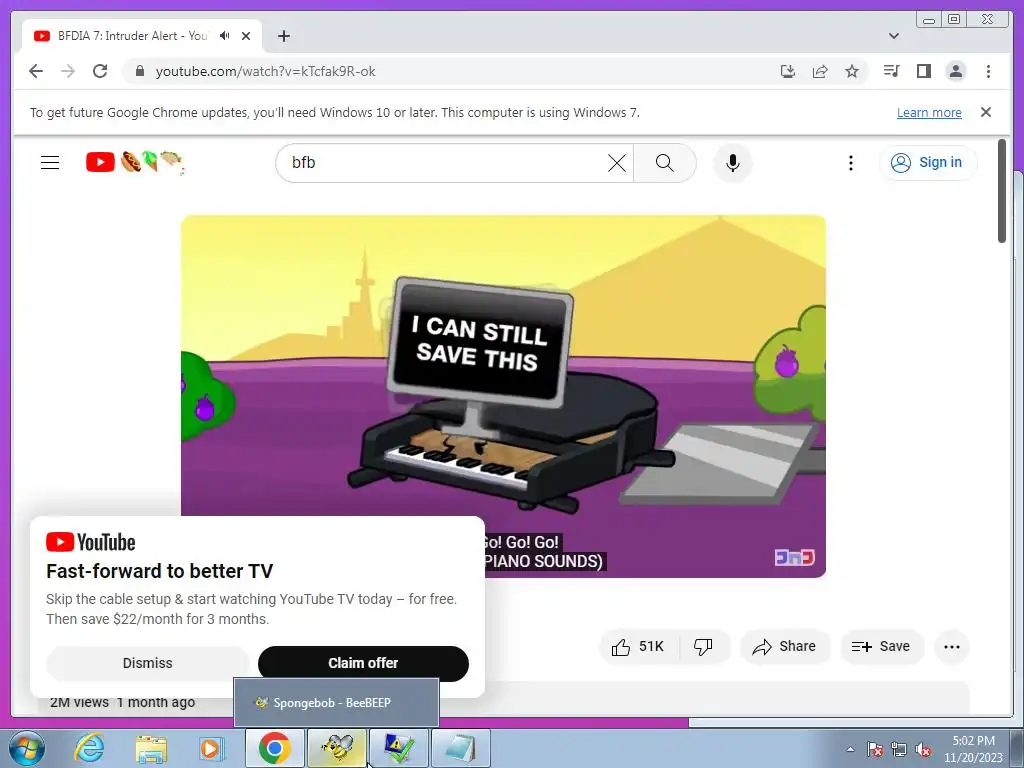1024x768 pixels.
Task: Click the BeeBEEP bee taskbar icon
Action: 337,748
